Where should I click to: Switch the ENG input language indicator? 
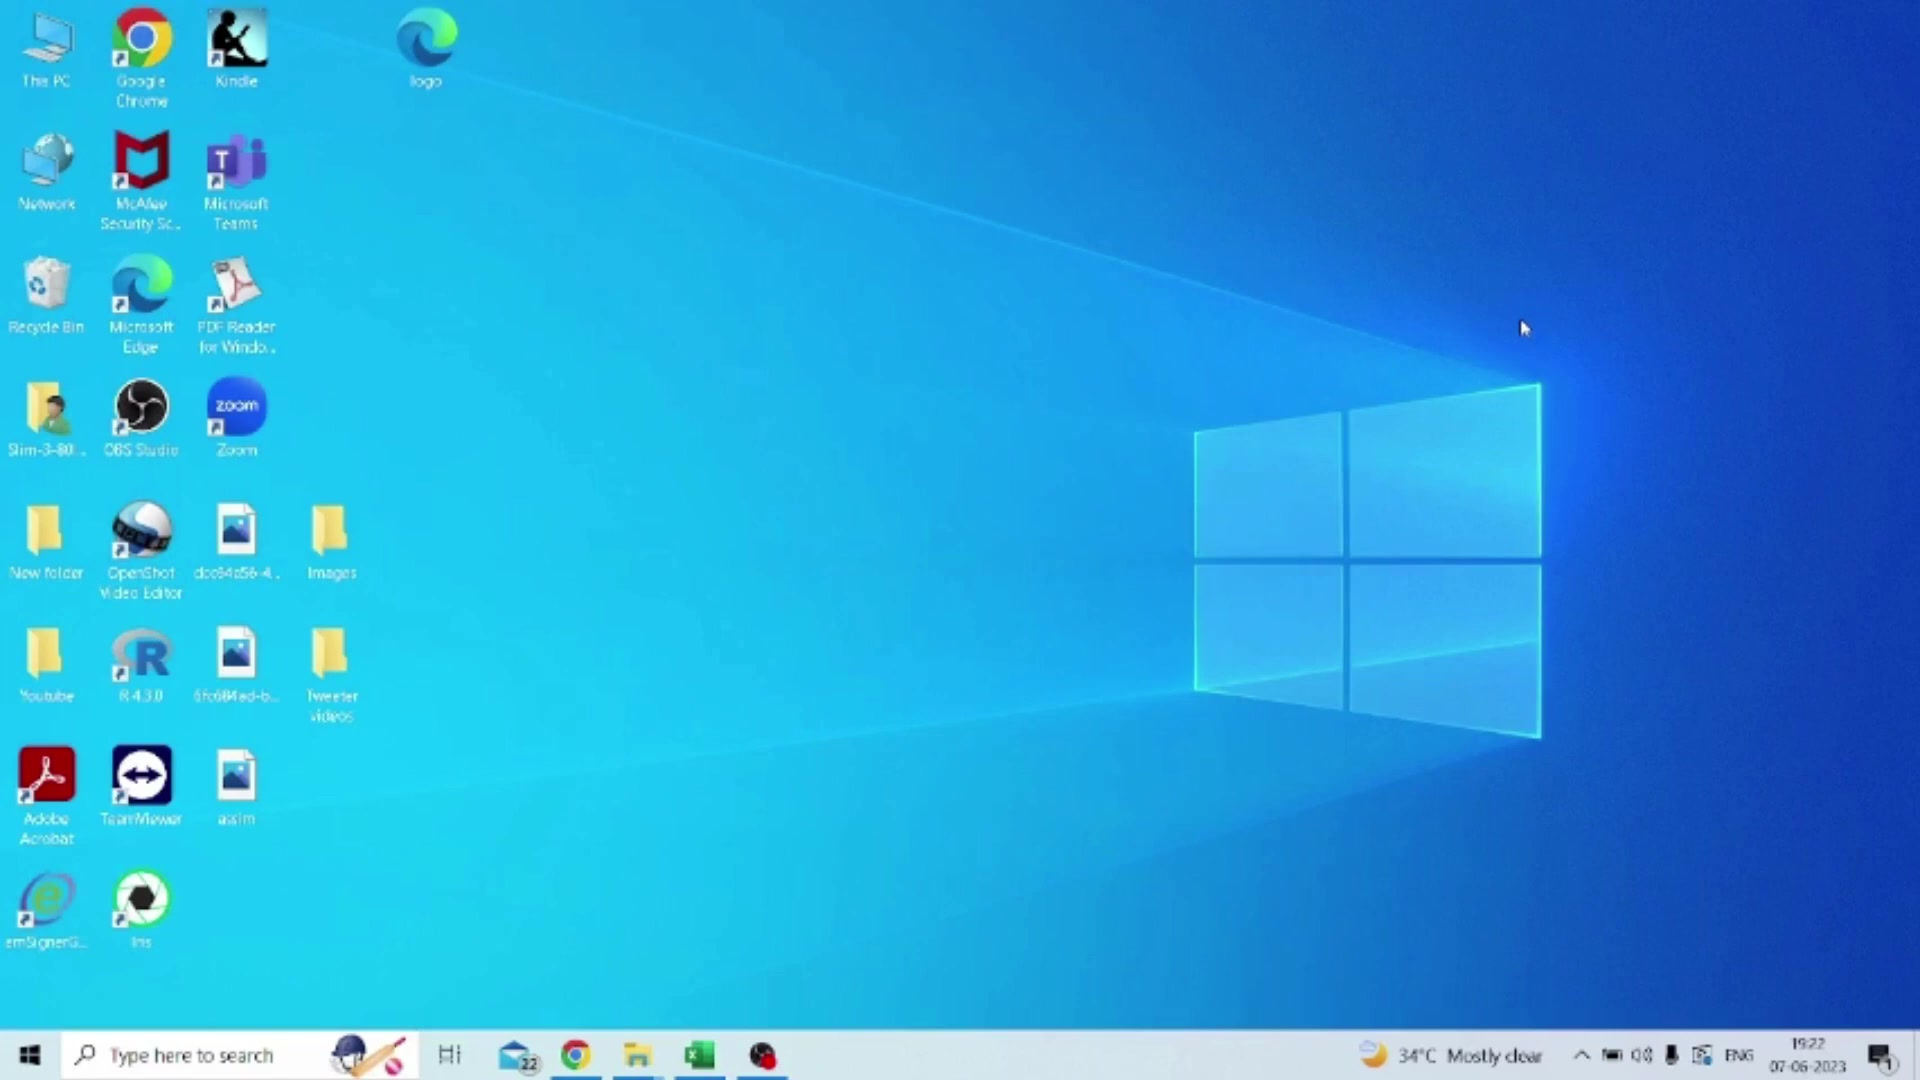[1739, 1055]
